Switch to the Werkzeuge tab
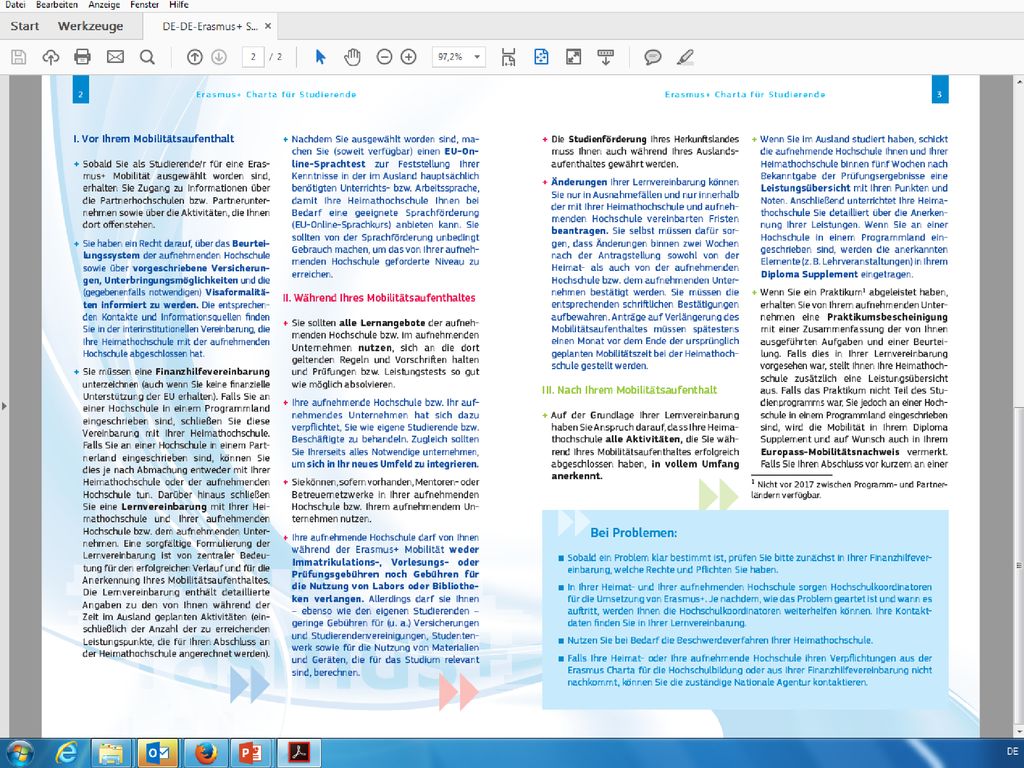This screenshot has width=1024, height=768. coord(90,26)
